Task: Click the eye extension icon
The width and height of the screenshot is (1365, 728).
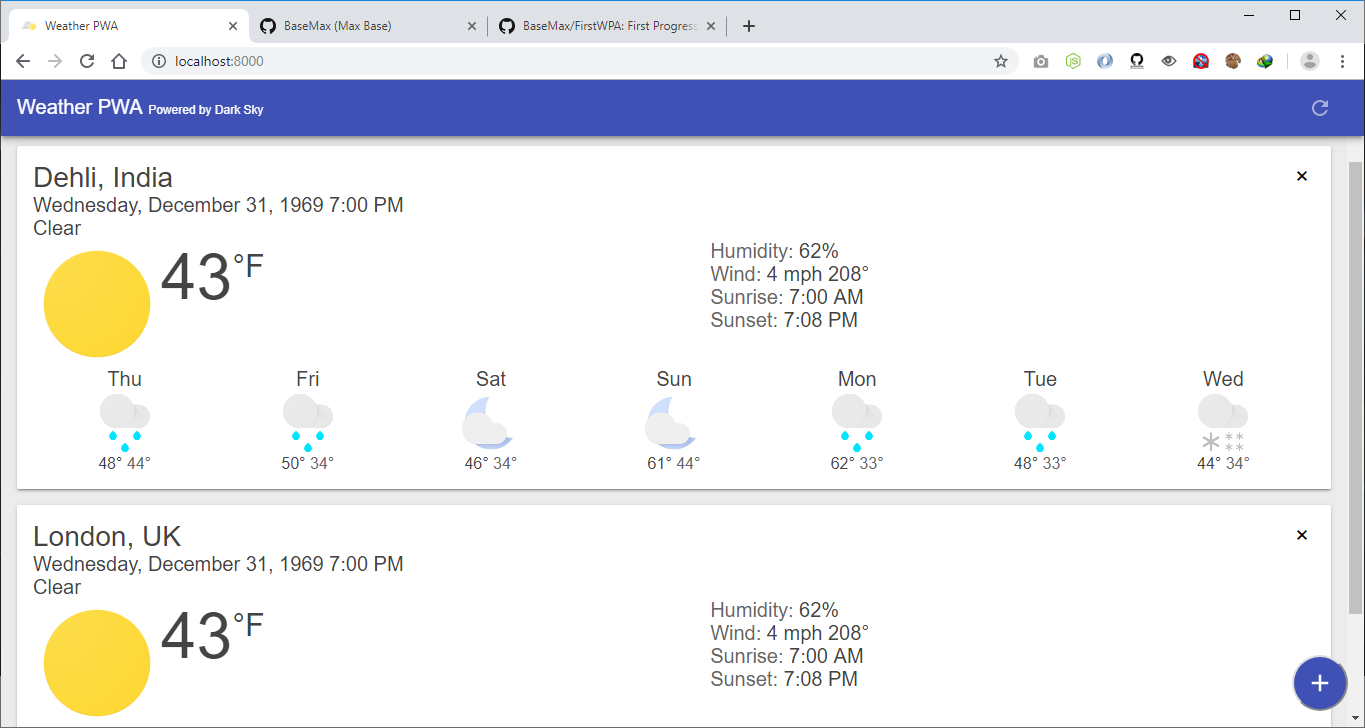Action: click(x=1169, y=61)
